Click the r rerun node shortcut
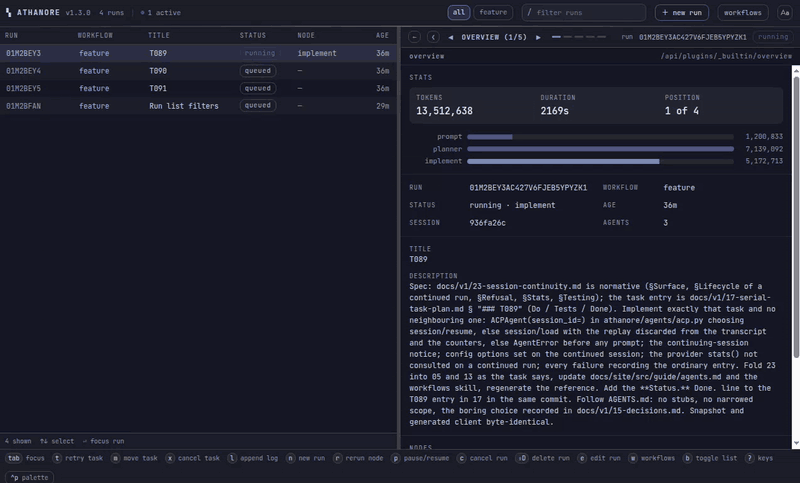 (x=358, y=458)
